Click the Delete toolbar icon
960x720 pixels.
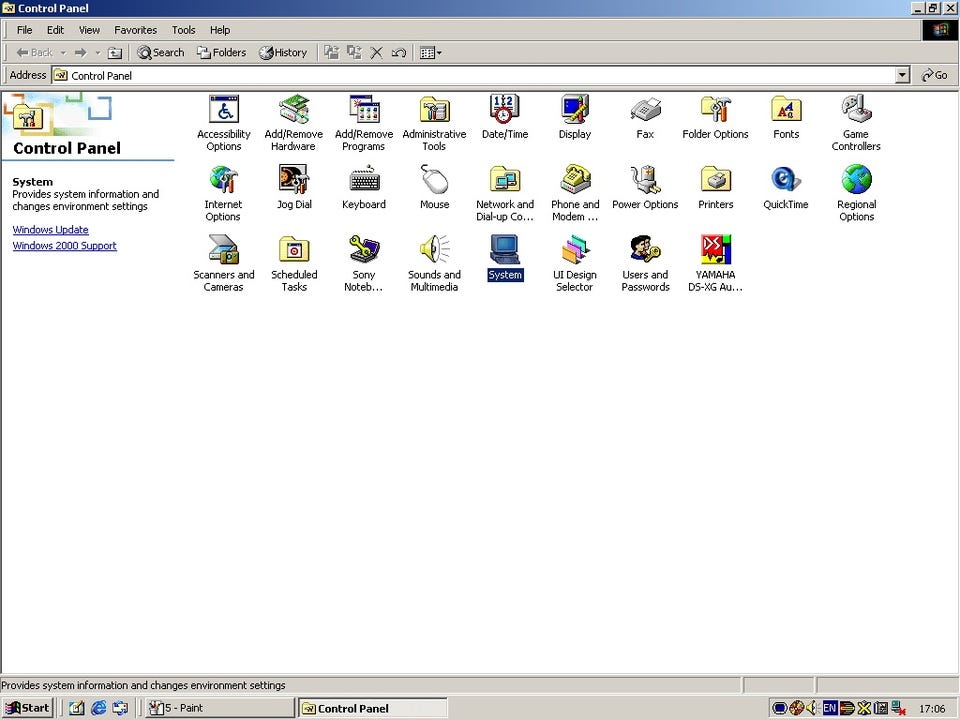coord(377,53)
